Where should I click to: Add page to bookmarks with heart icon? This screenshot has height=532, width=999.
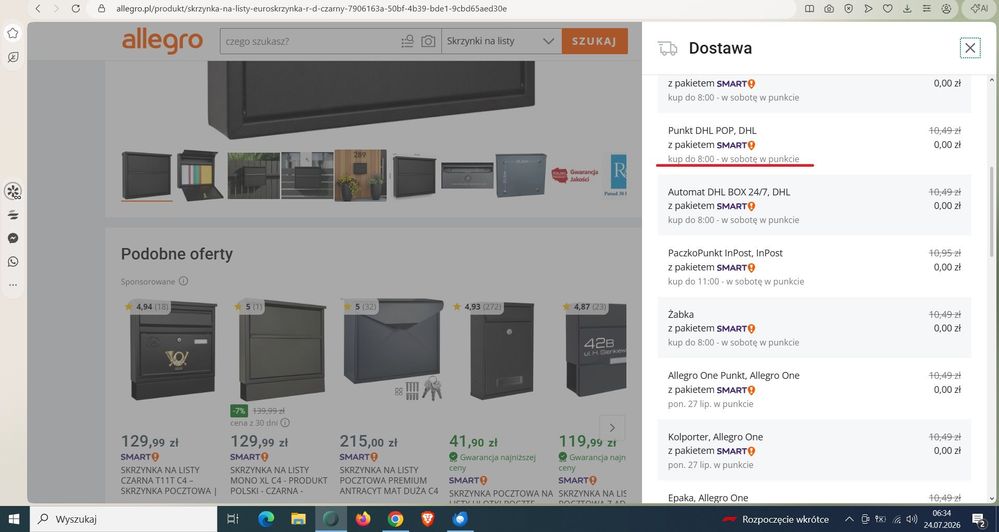click(888, 9)
